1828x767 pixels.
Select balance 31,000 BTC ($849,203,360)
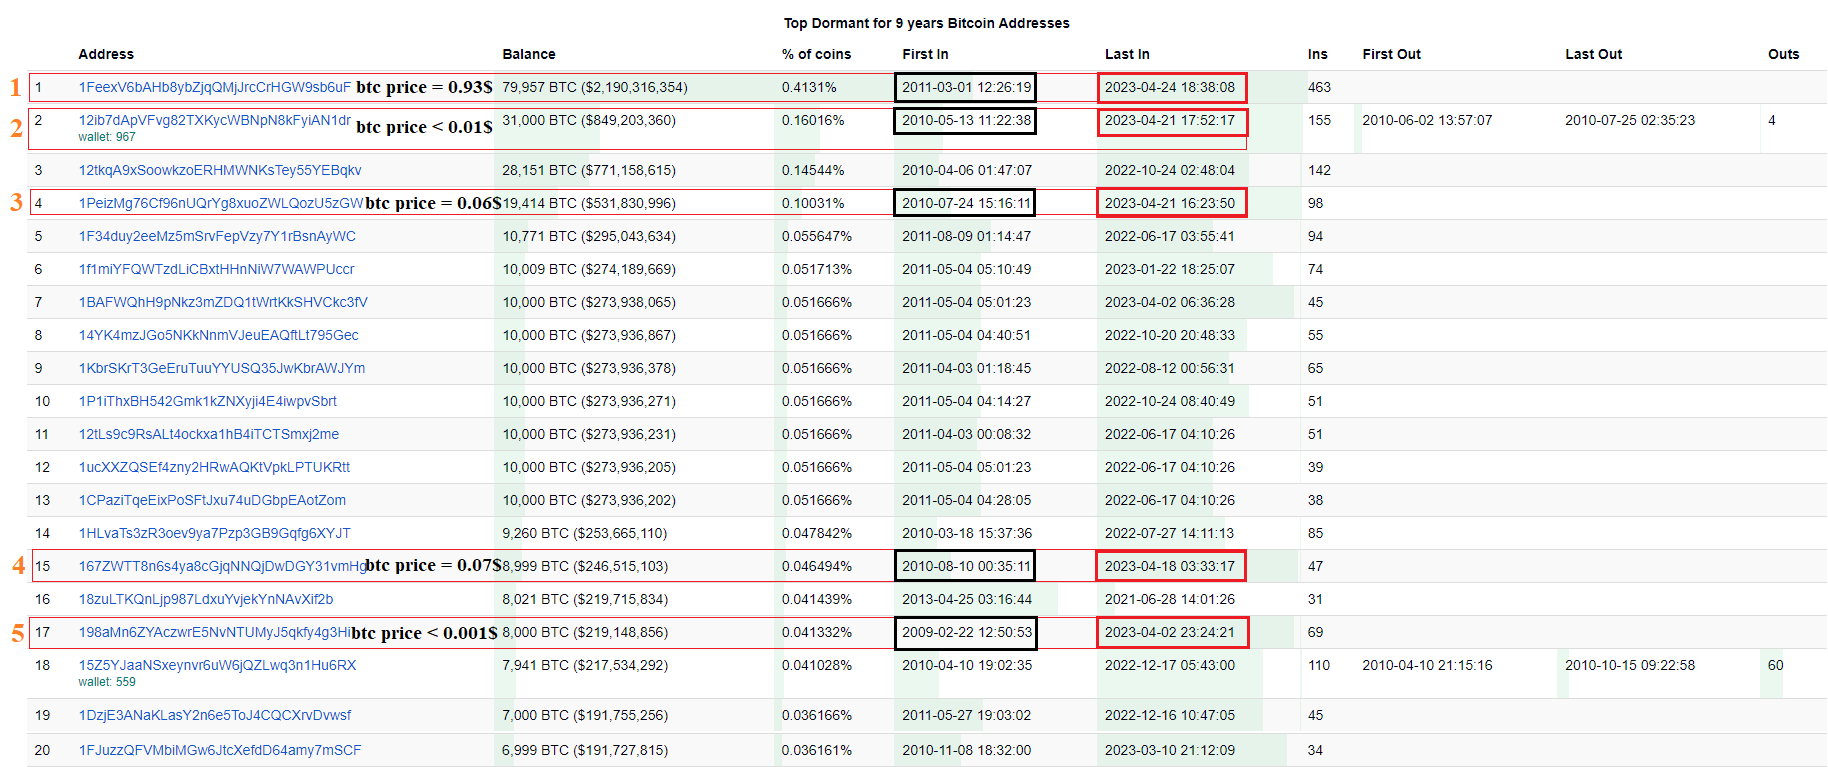[x=589, y=120]
